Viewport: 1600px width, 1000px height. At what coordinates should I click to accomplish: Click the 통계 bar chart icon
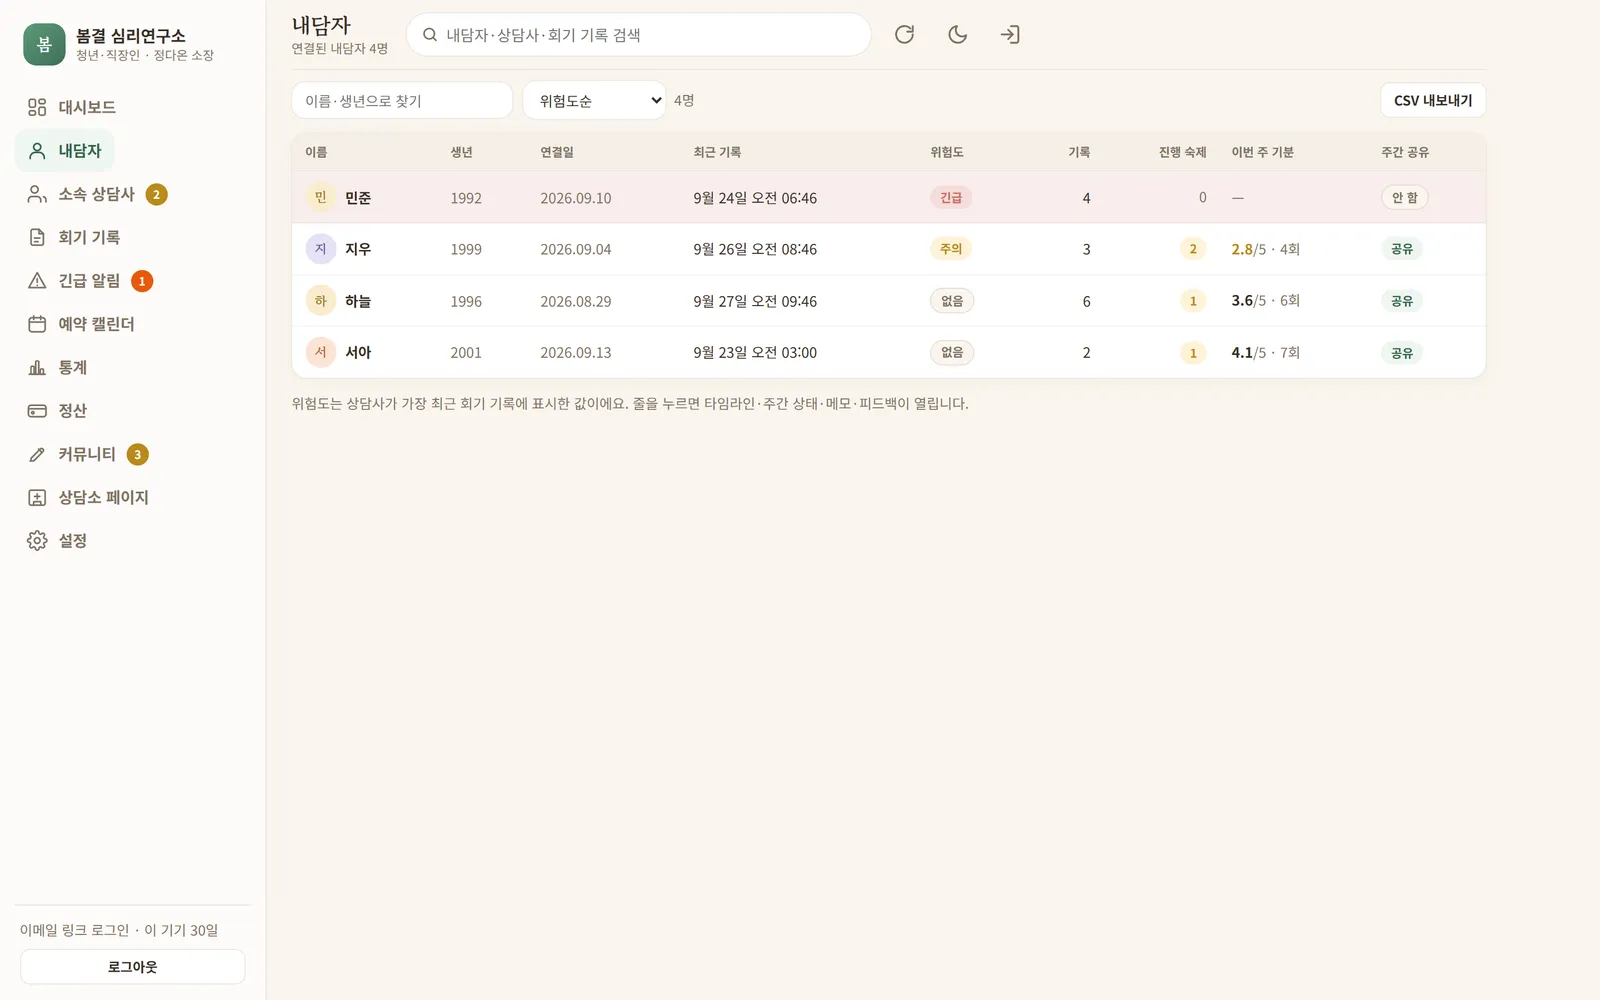pyautogui.click(x=37, y=367)
